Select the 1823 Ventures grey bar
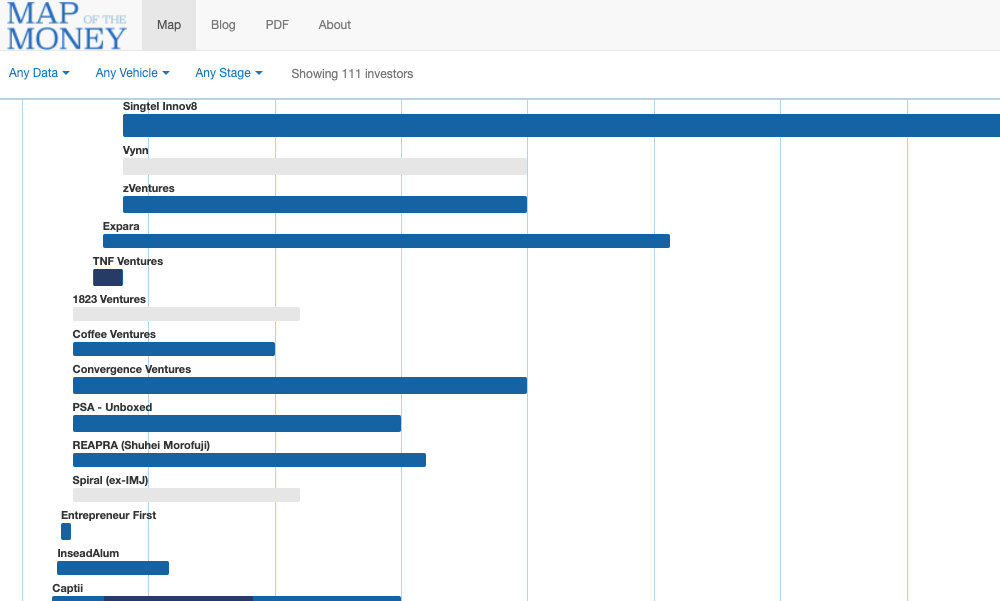 click(186, 314)
